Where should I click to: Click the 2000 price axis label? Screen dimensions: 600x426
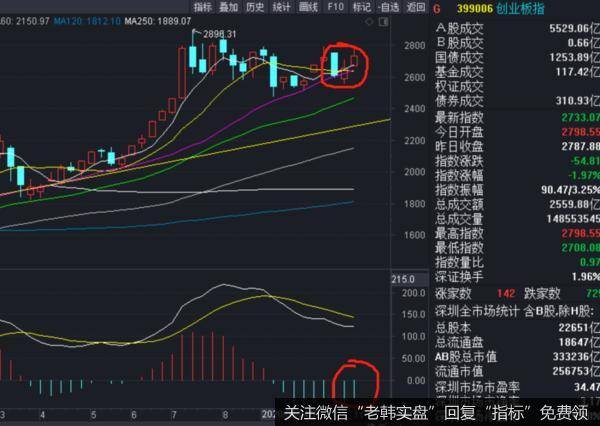click(415, 172)
